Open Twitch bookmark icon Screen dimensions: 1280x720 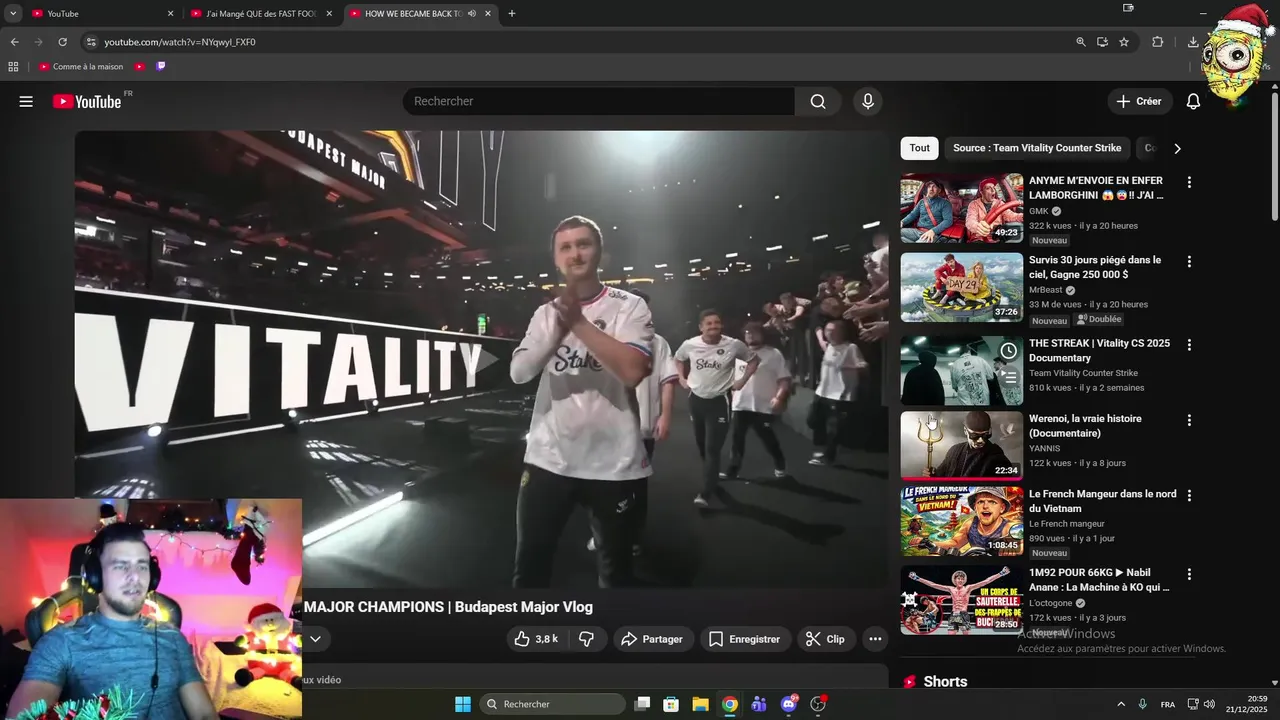[x=160, y=67]
